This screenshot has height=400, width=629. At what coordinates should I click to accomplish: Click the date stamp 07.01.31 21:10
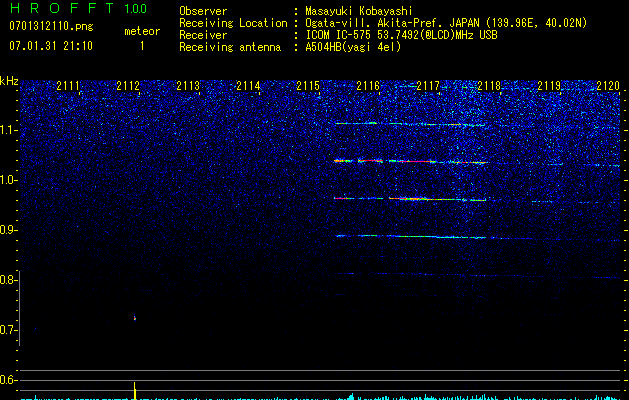(51, 46)
